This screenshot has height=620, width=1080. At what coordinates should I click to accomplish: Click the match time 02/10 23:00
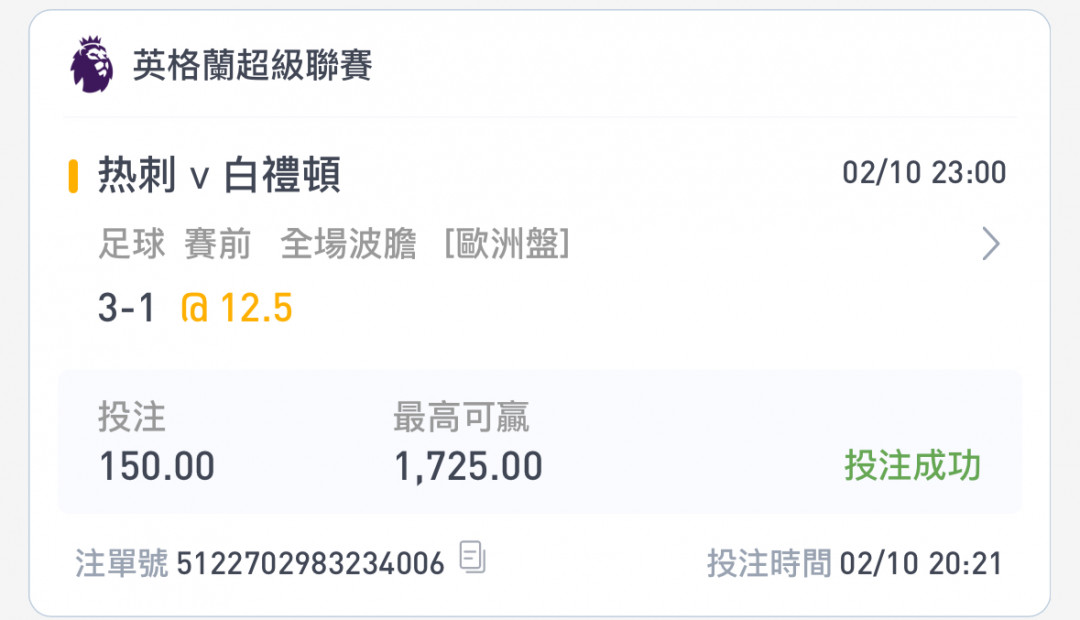924,172
